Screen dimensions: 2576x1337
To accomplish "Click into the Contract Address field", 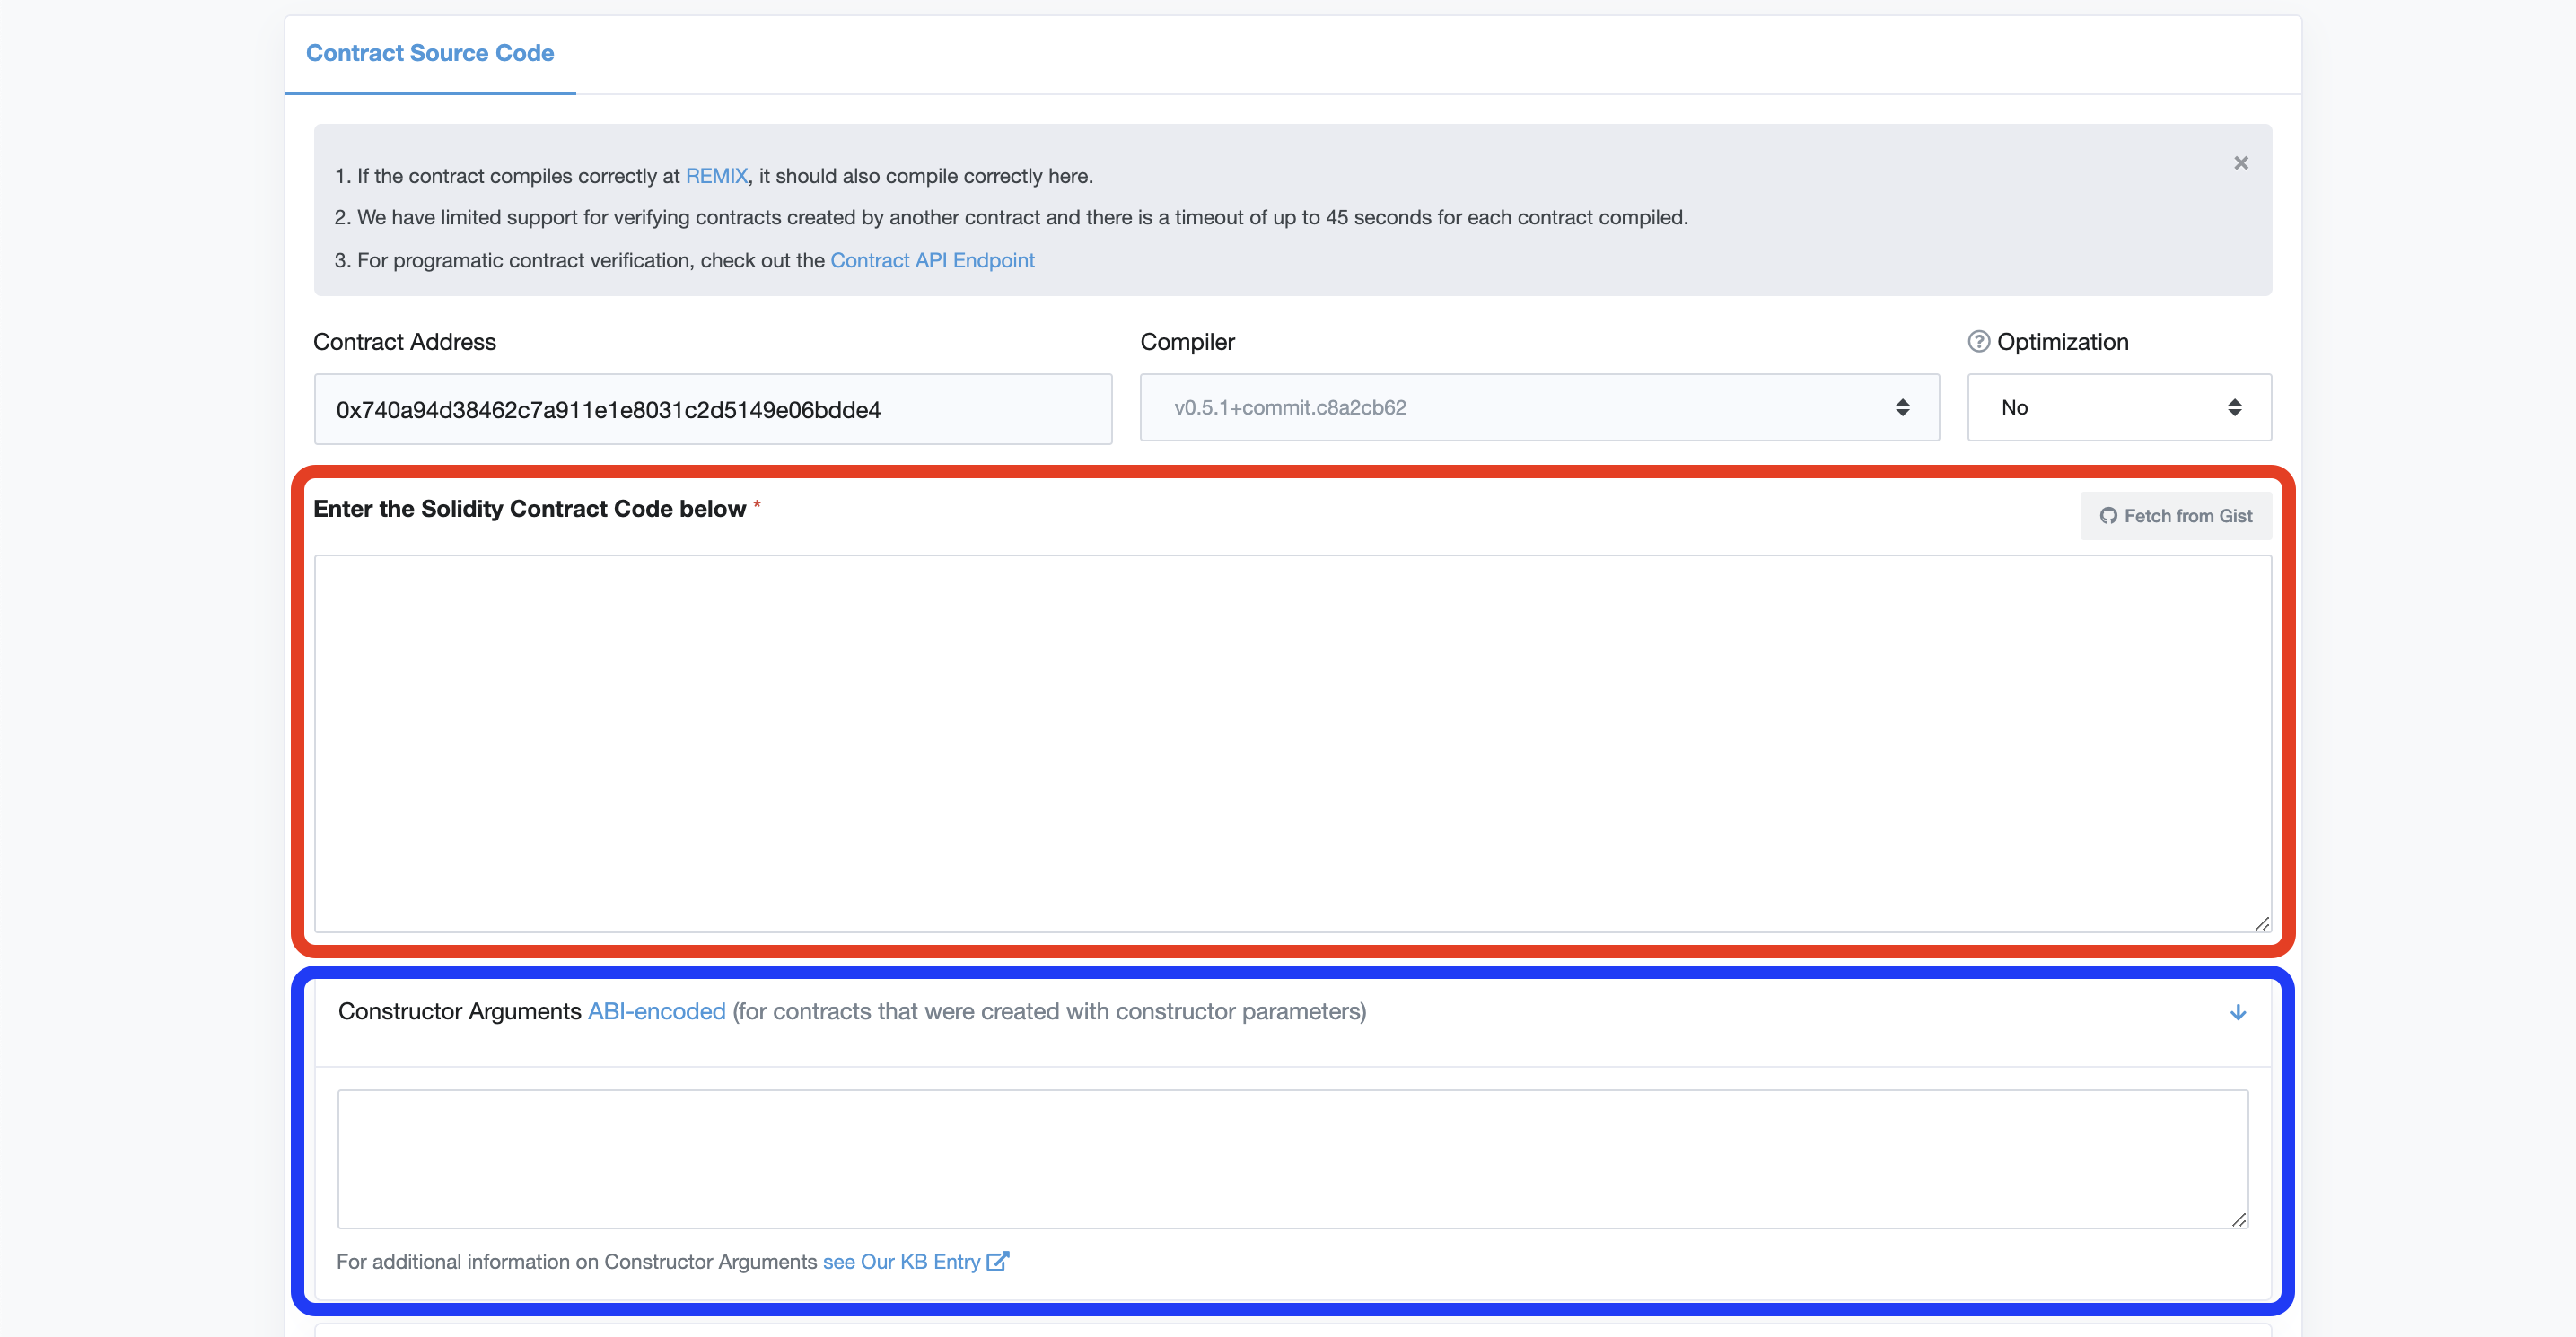I will [712, 410].
